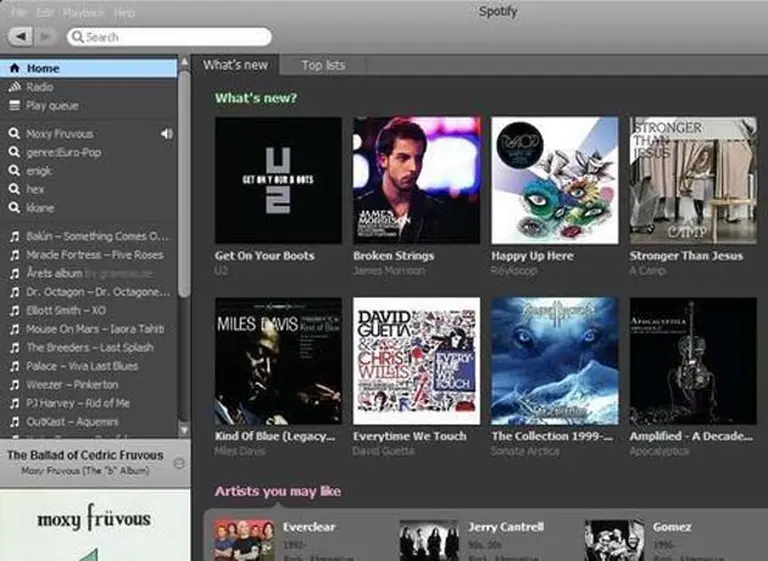Click the music note icon beside Weezer – Pinkerton
The image size is (768, 561).
coord(15,385)
